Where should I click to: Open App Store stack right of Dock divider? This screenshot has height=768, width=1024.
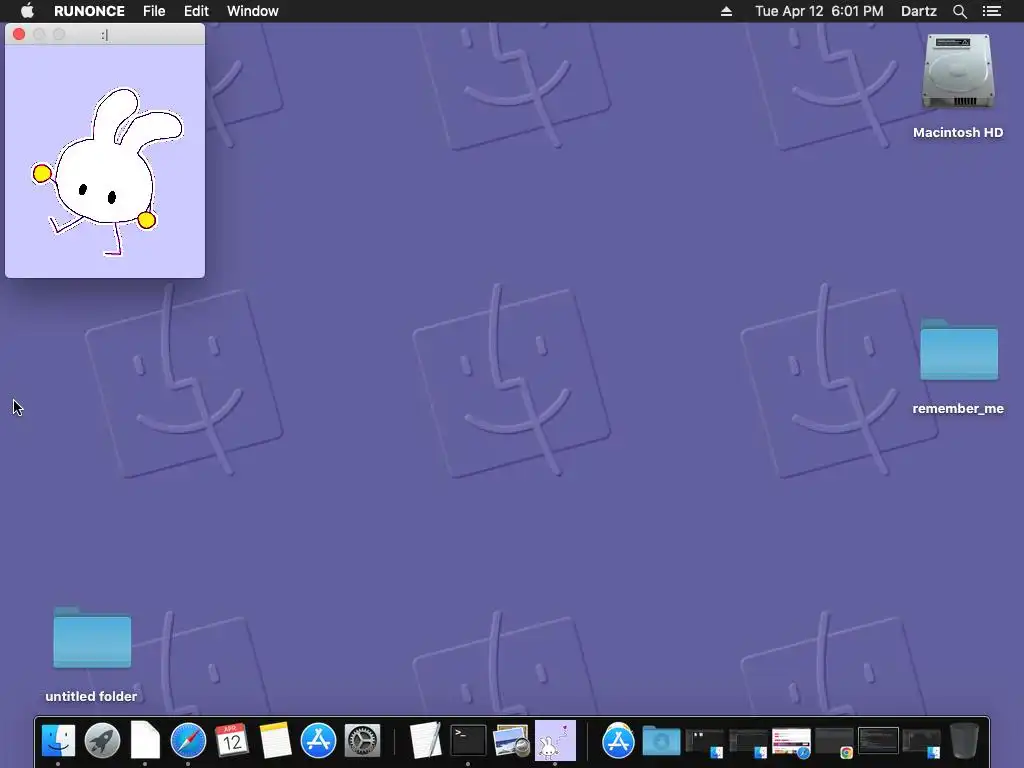pyautogui.click(x=618, y=742)
